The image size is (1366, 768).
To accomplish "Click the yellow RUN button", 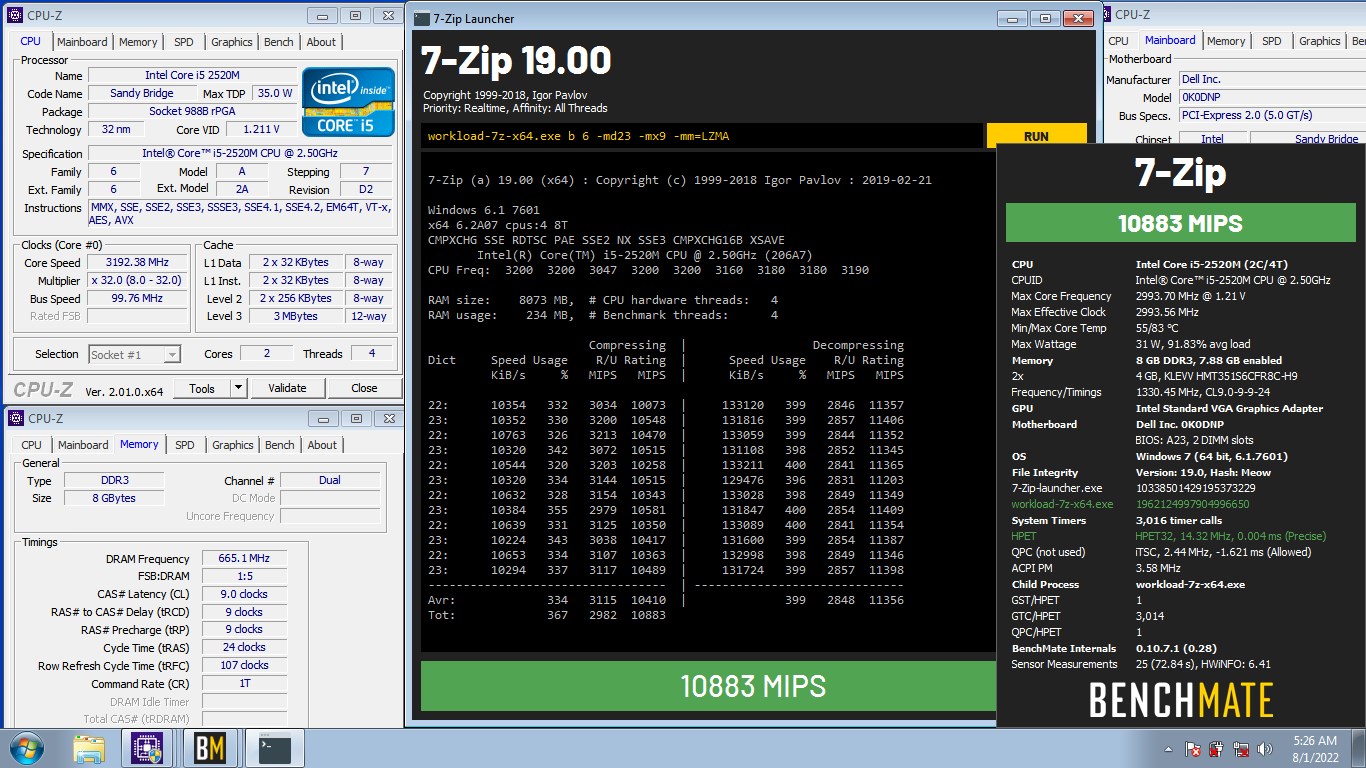I will point(1036,137).
